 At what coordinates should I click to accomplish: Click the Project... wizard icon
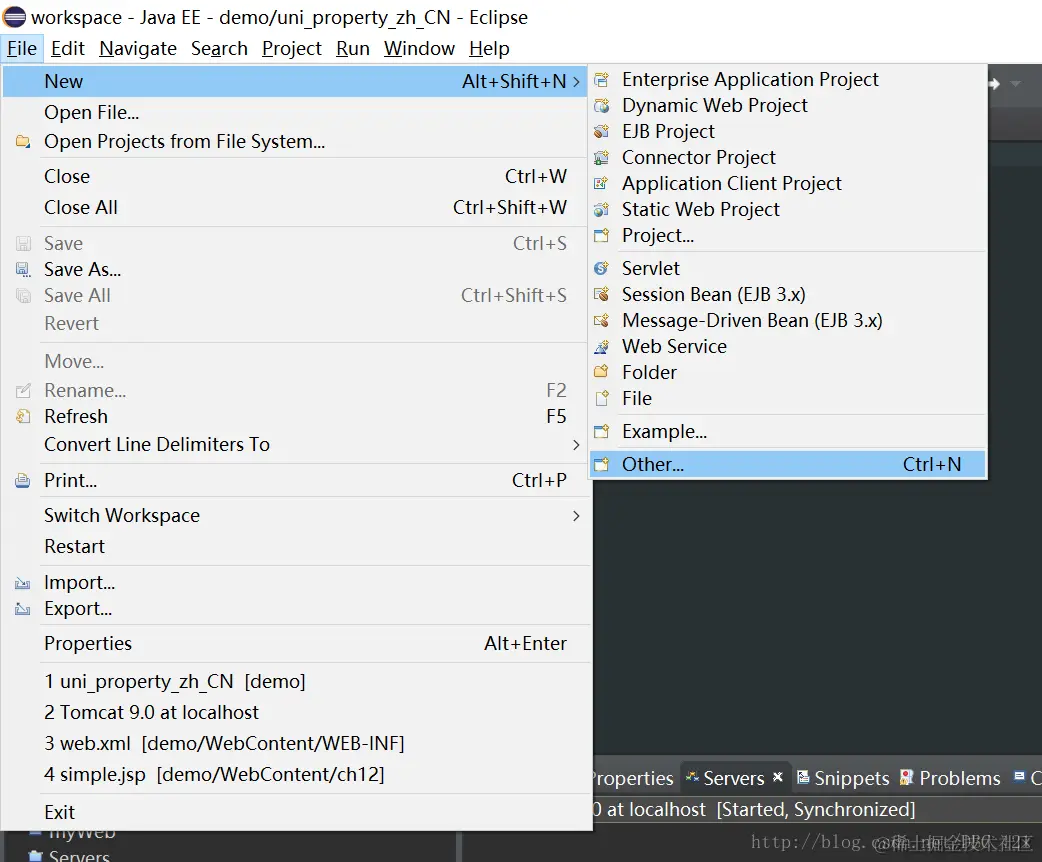pyautogui.click(x=601, y=235)
